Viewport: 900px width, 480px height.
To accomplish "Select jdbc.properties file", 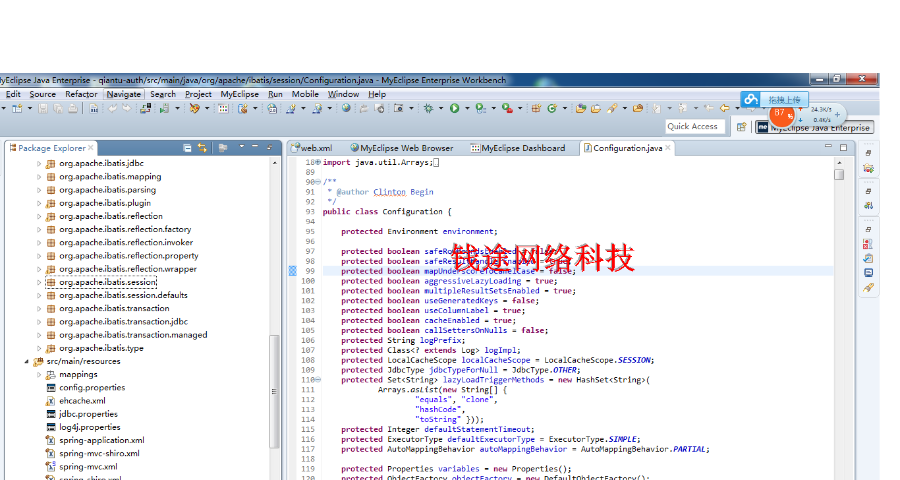I will coord(88,414).
